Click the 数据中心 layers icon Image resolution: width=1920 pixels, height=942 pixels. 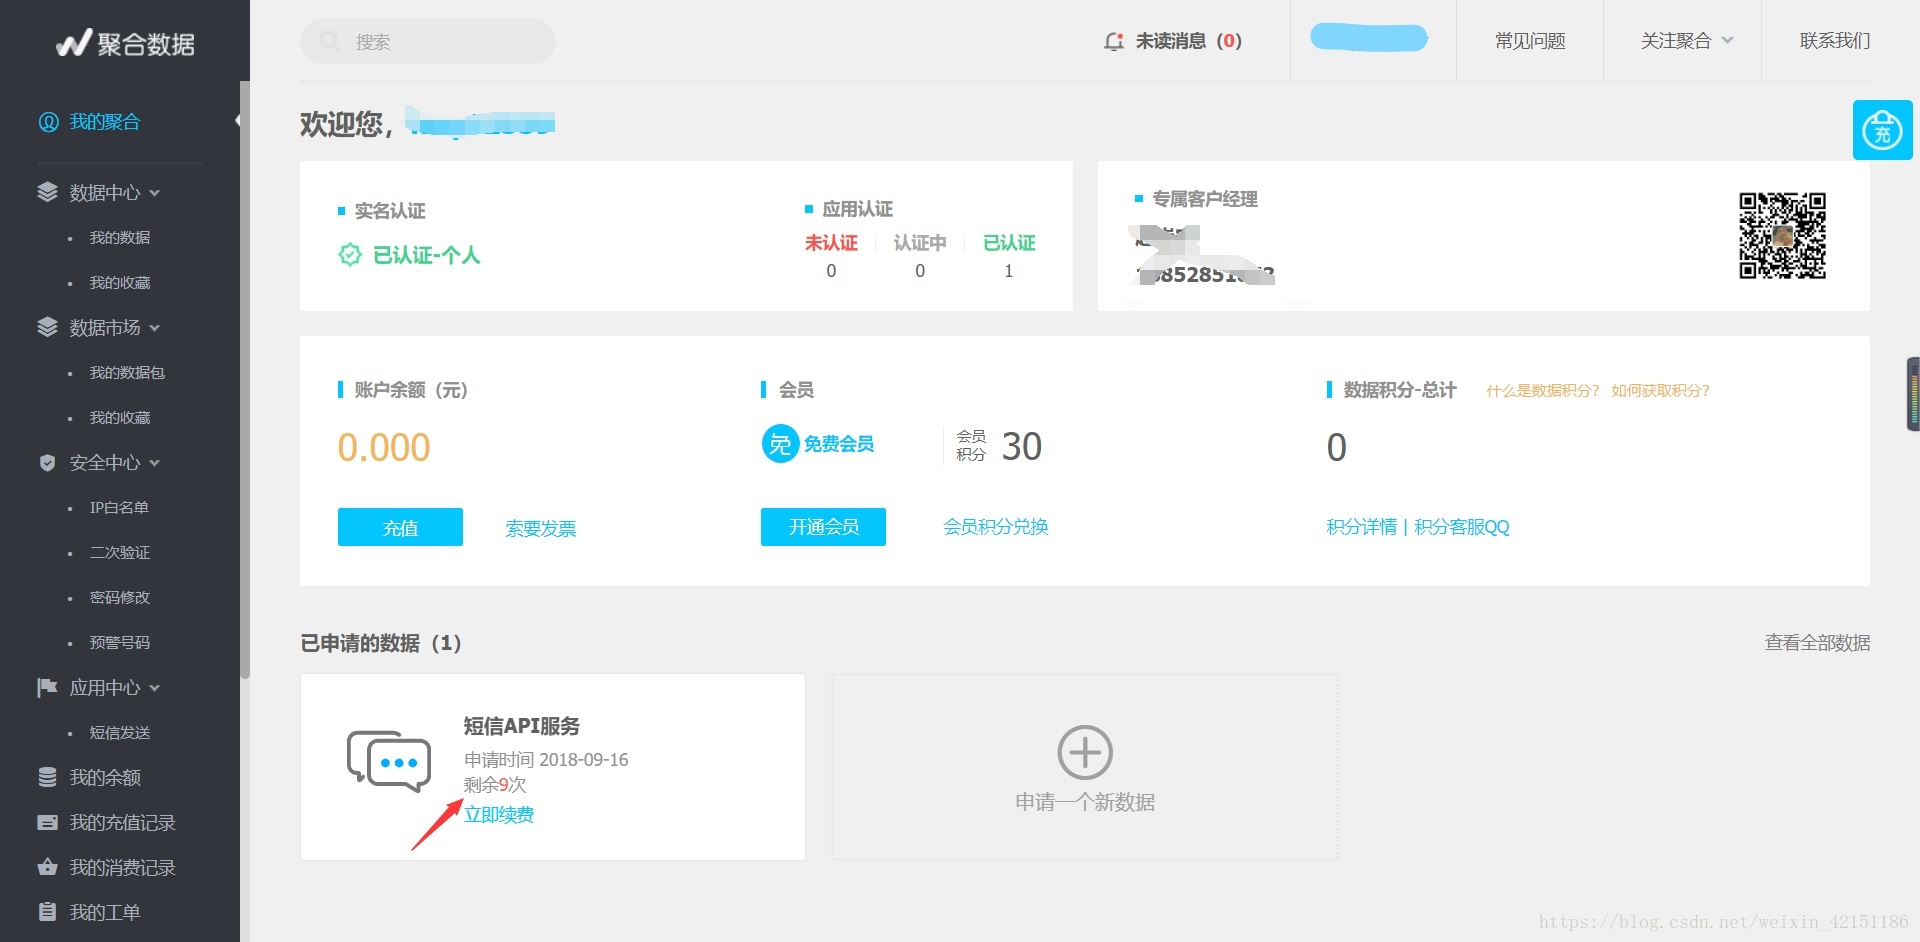pos(47,192)
